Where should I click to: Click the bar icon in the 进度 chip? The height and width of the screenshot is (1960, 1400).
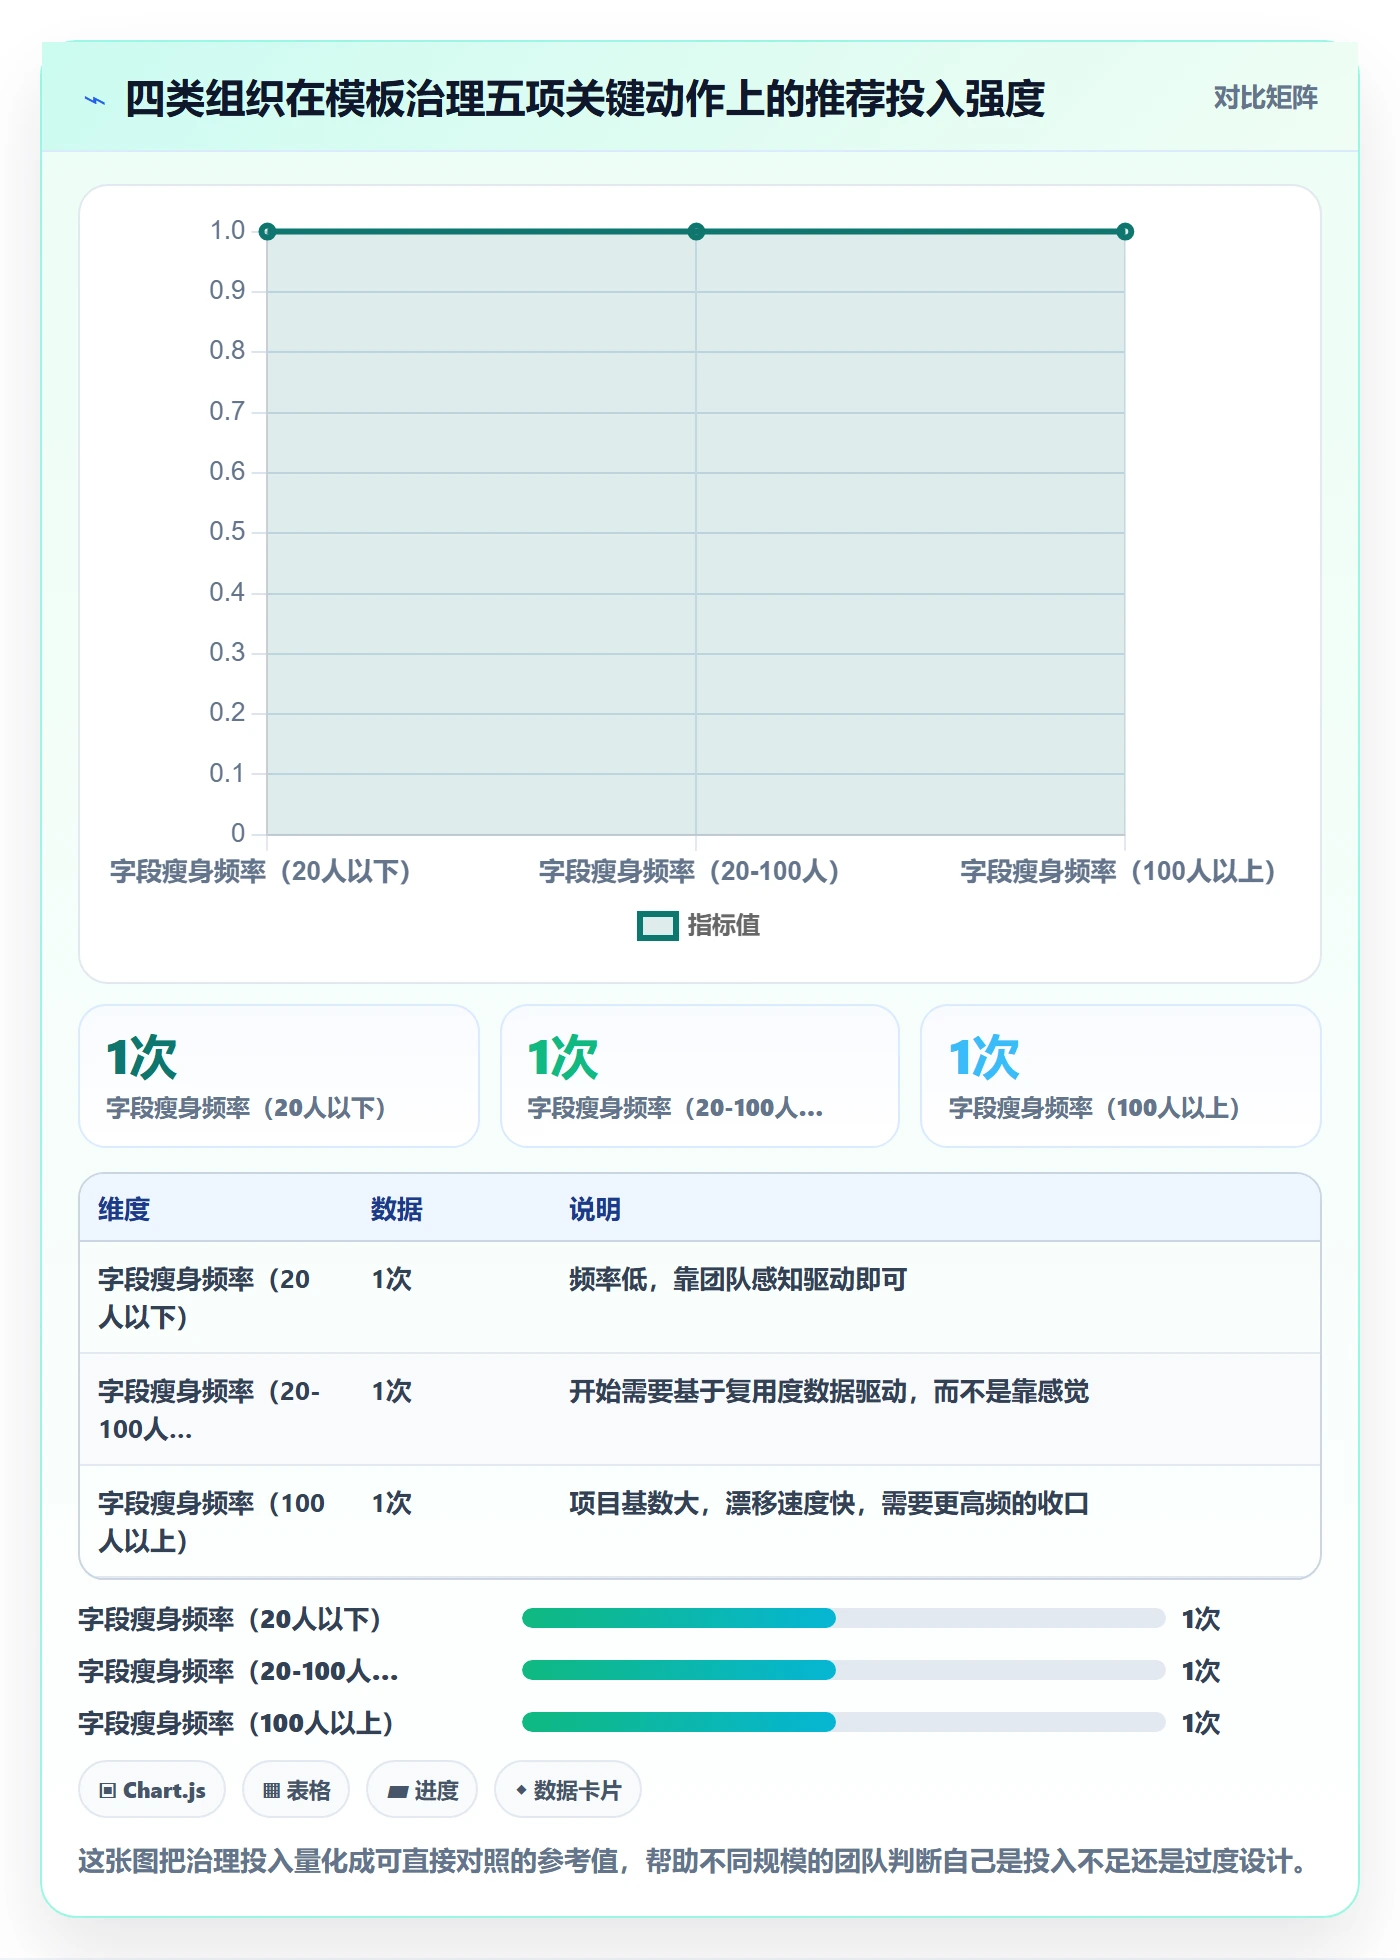pyautogui.click(x=397, y=1792)
